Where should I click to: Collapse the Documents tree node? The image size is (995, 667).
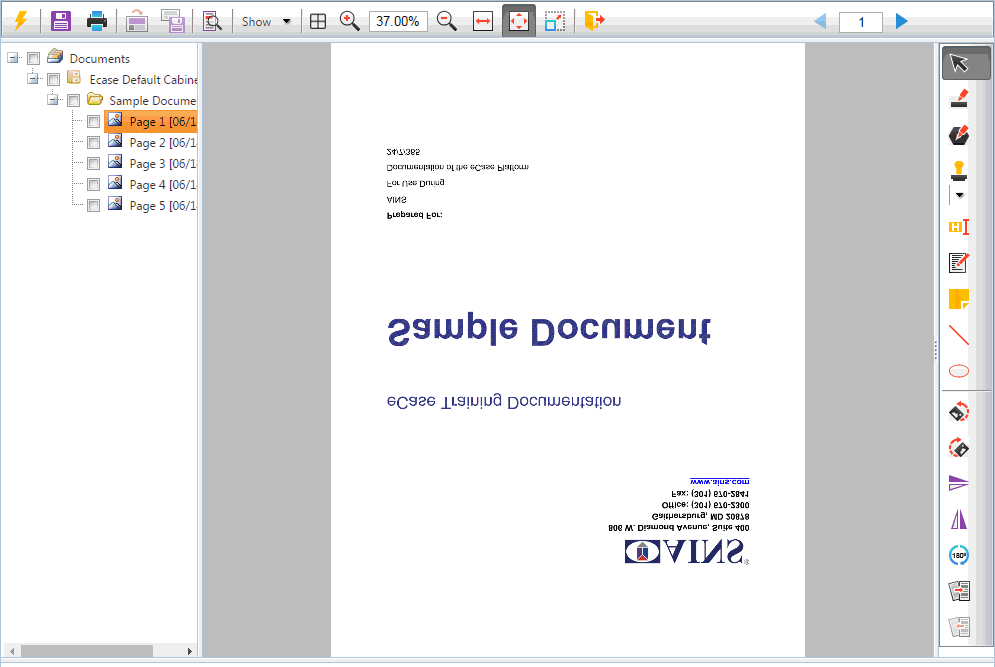13,58
